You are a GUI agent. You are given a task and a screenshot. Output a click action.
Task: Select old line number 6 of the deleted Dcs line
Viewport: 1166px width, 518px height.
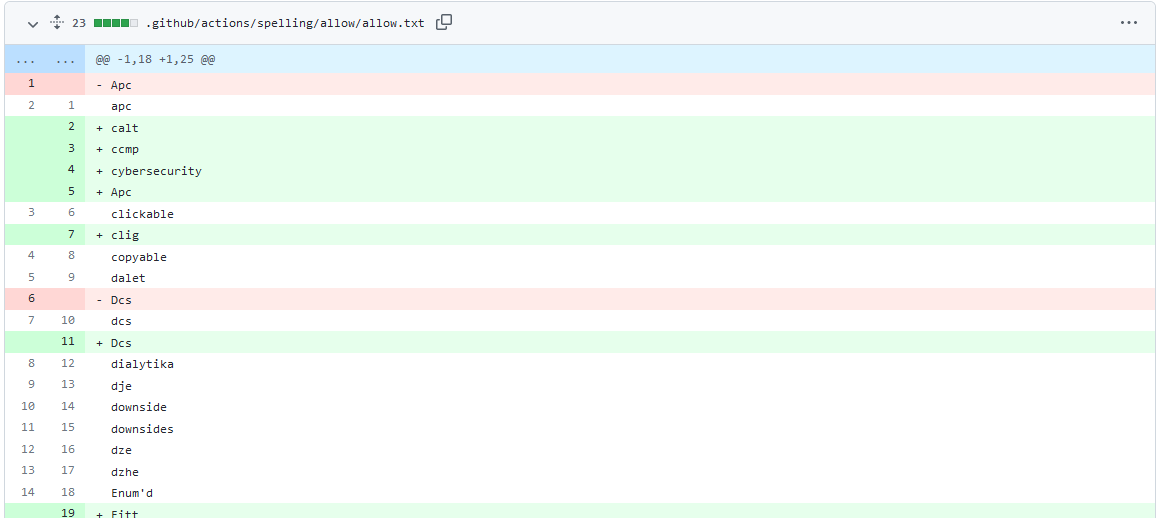(31, 299)
